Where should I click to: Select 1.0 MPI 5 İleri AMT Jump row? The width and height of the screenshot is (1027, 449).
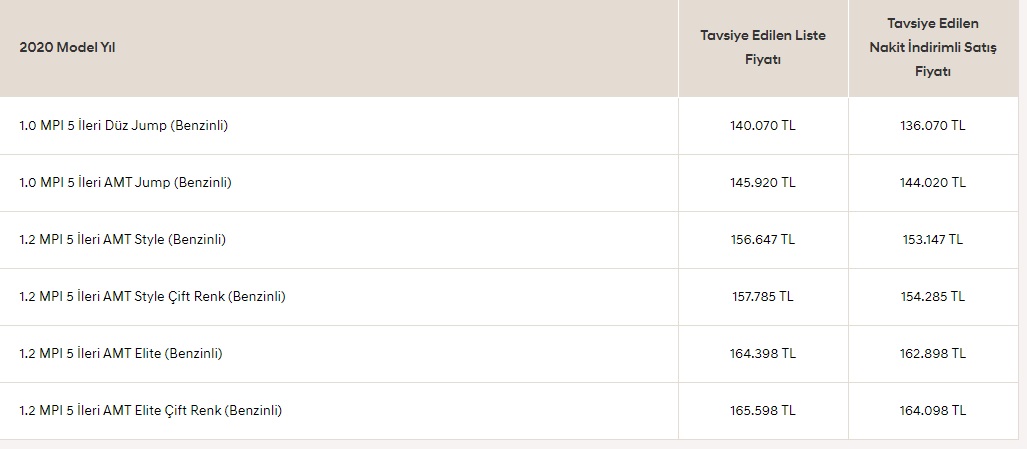pyautogui.click(x=509, y=183)
